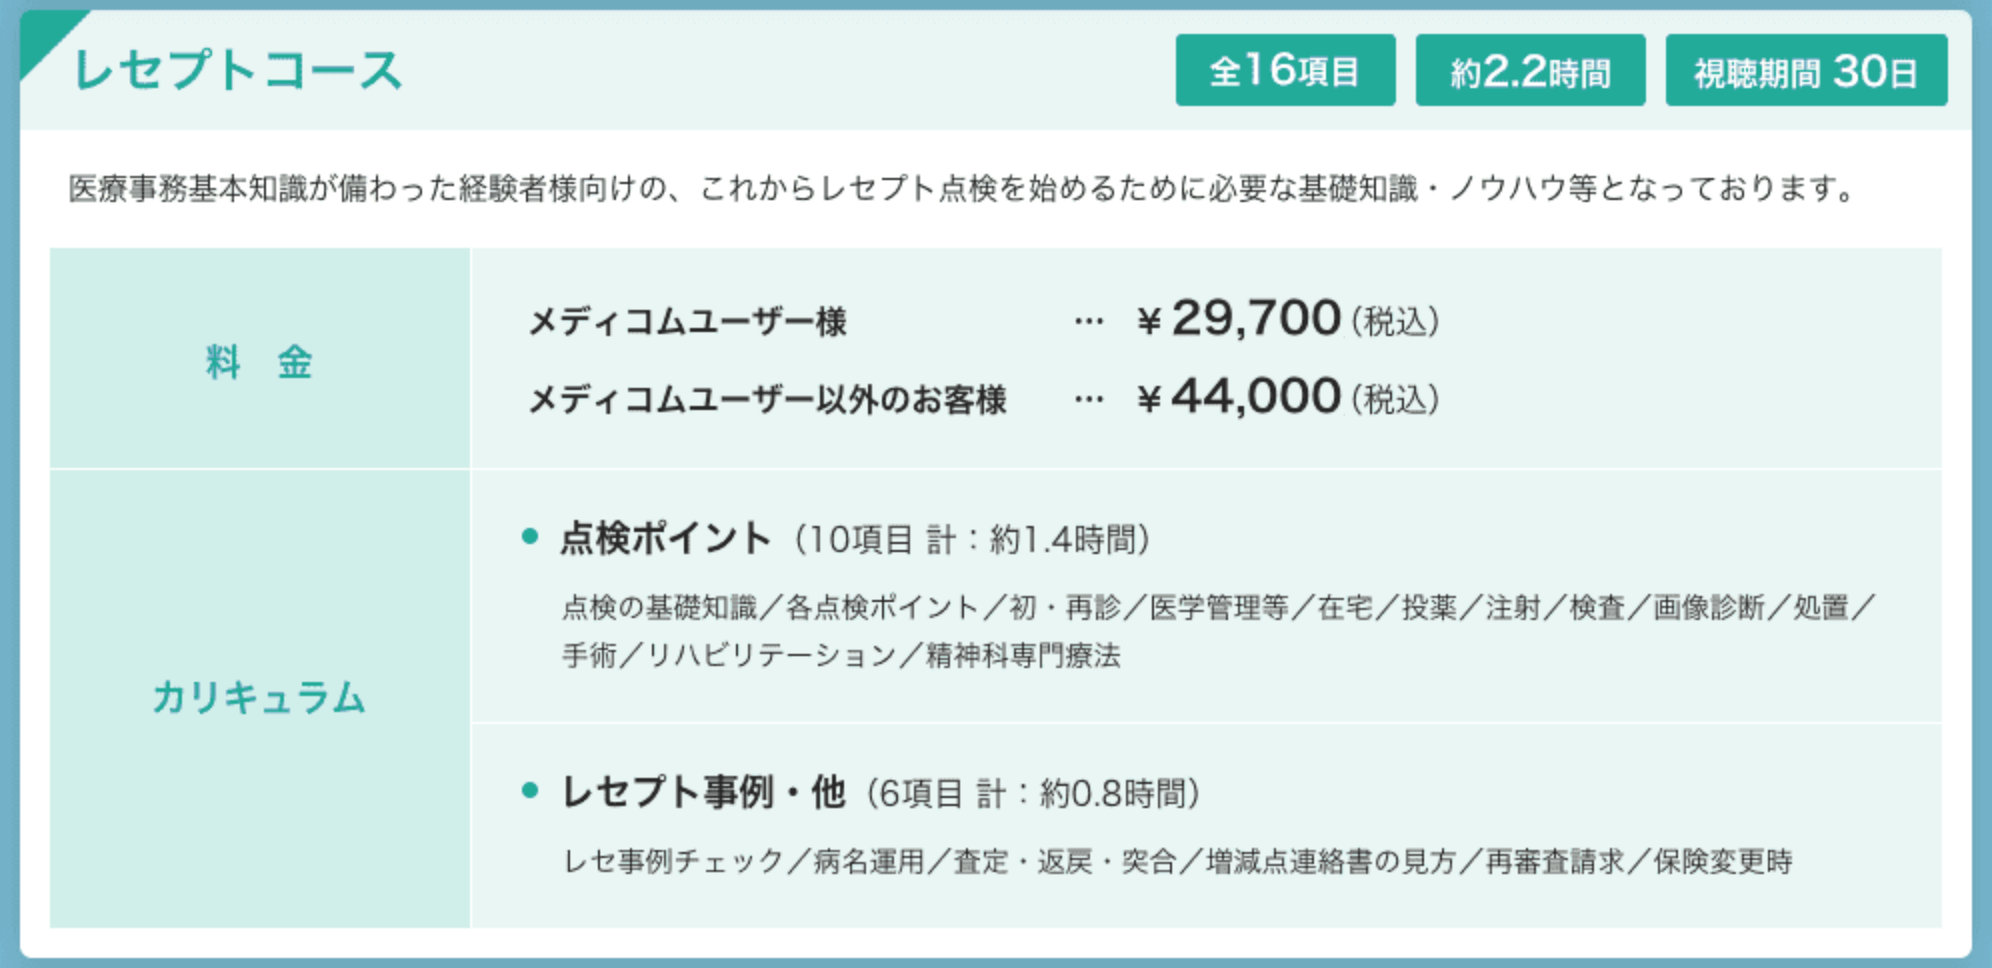Select the カリキュラム row header

coord(259,697)
